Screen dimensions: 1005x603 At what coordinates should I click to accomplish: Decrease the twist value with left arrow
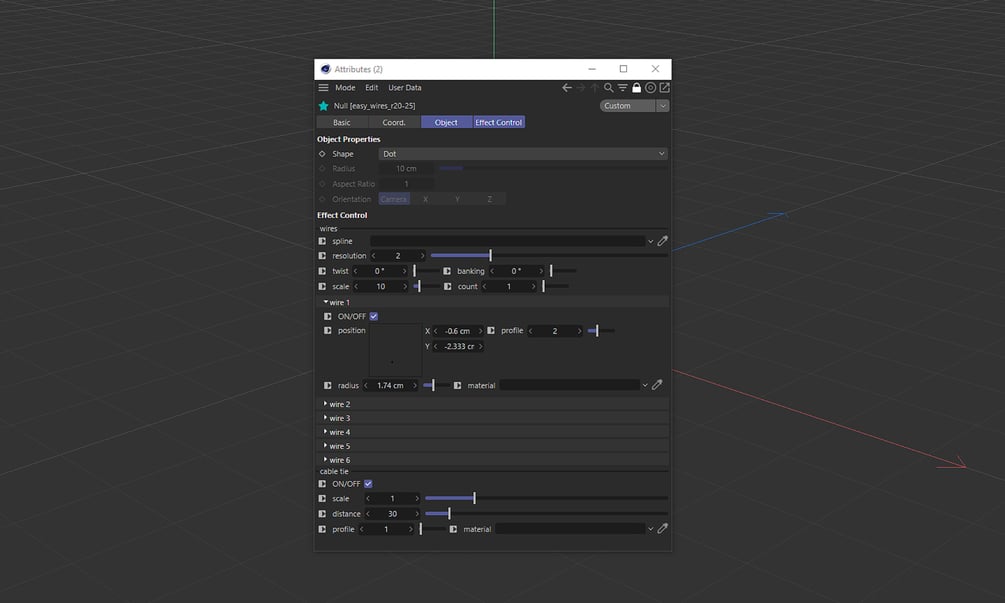coord(356,271)
